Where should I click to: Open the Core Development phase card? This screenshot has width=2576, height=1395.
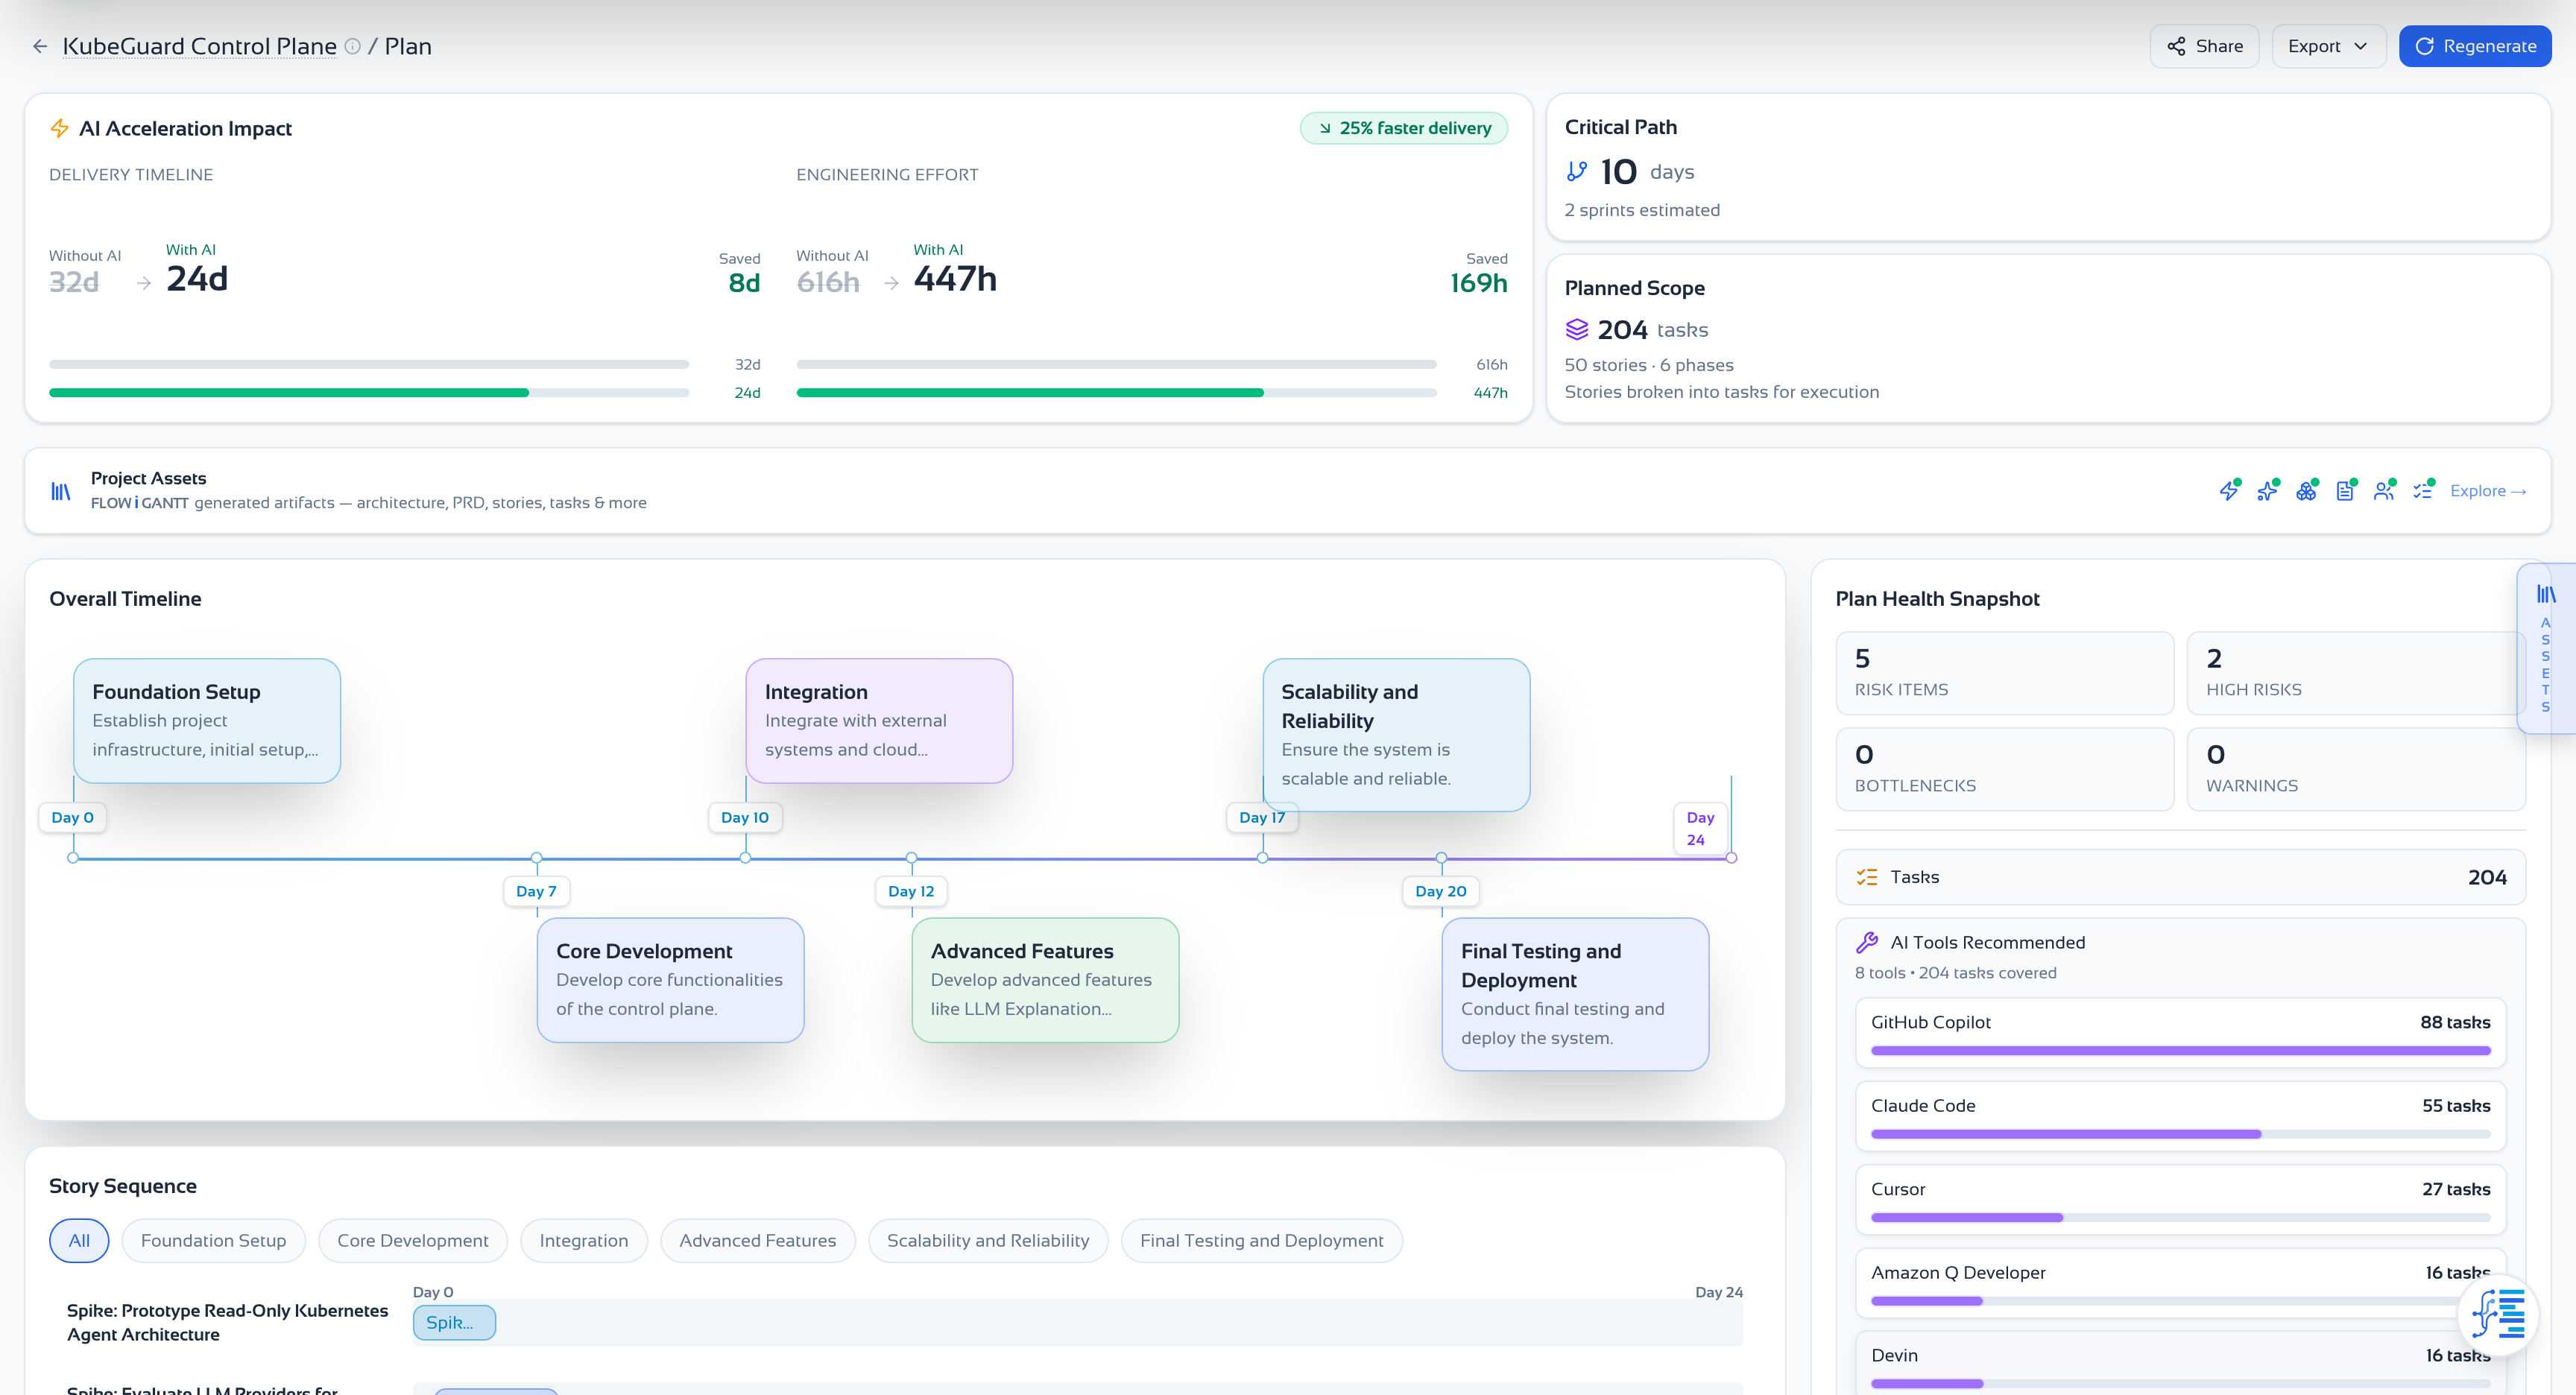pos(670,980)
